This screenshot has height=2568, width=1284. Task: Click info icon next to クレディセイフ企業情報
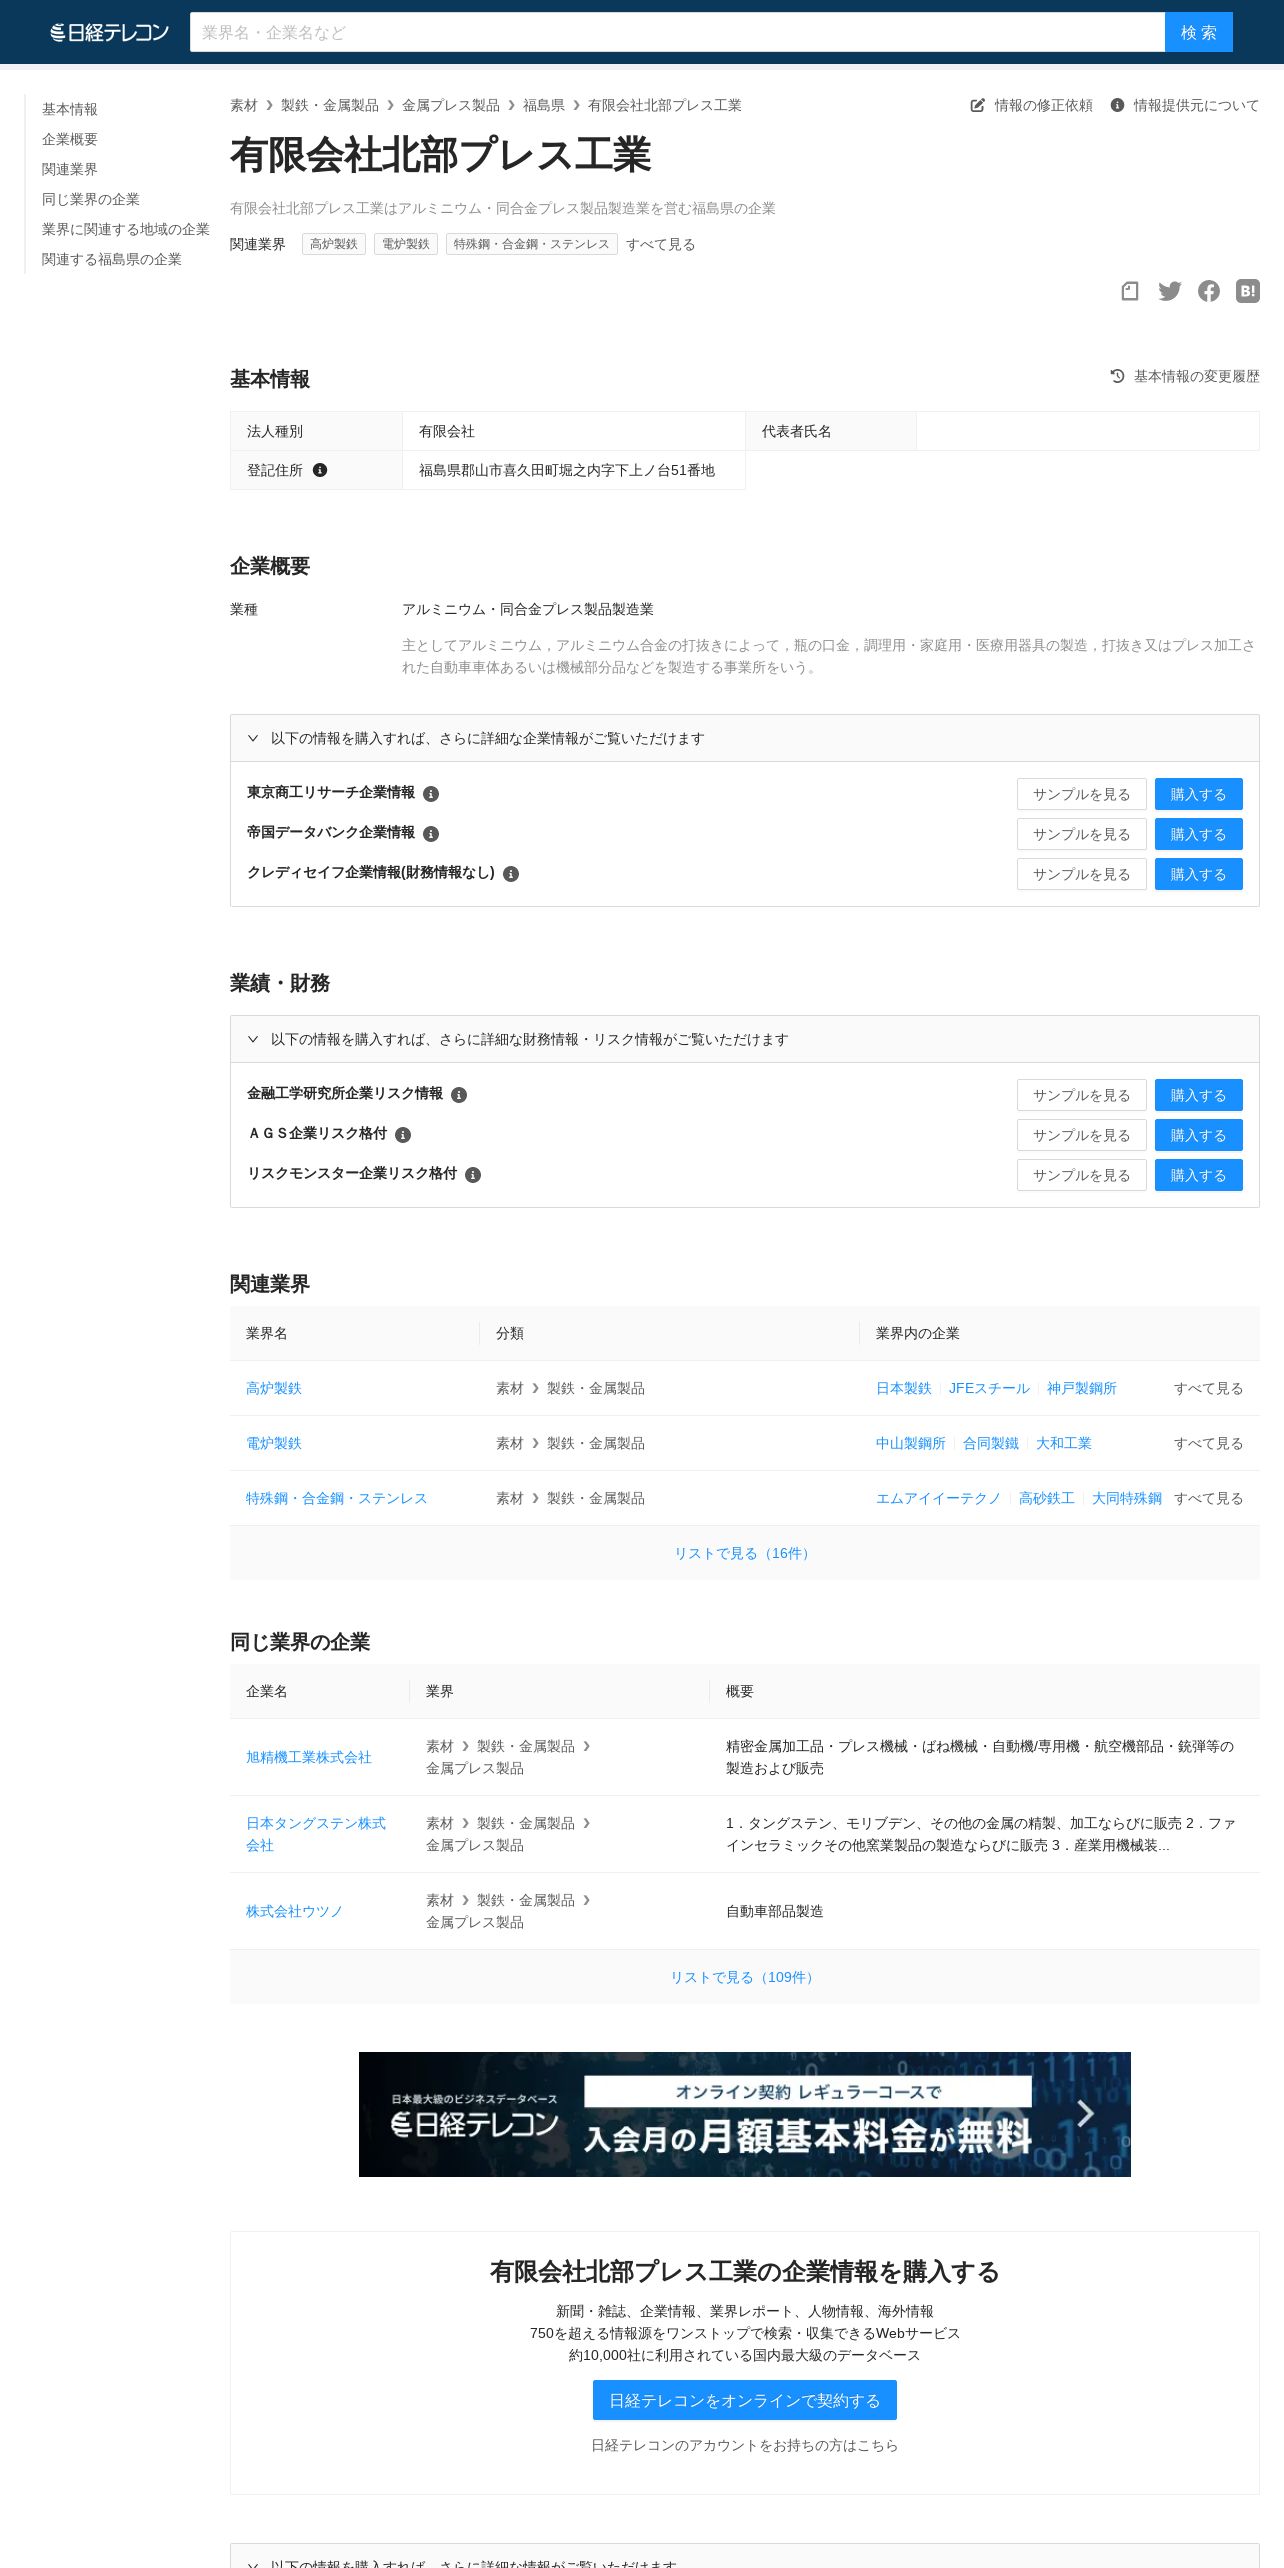tap(511, 874)
